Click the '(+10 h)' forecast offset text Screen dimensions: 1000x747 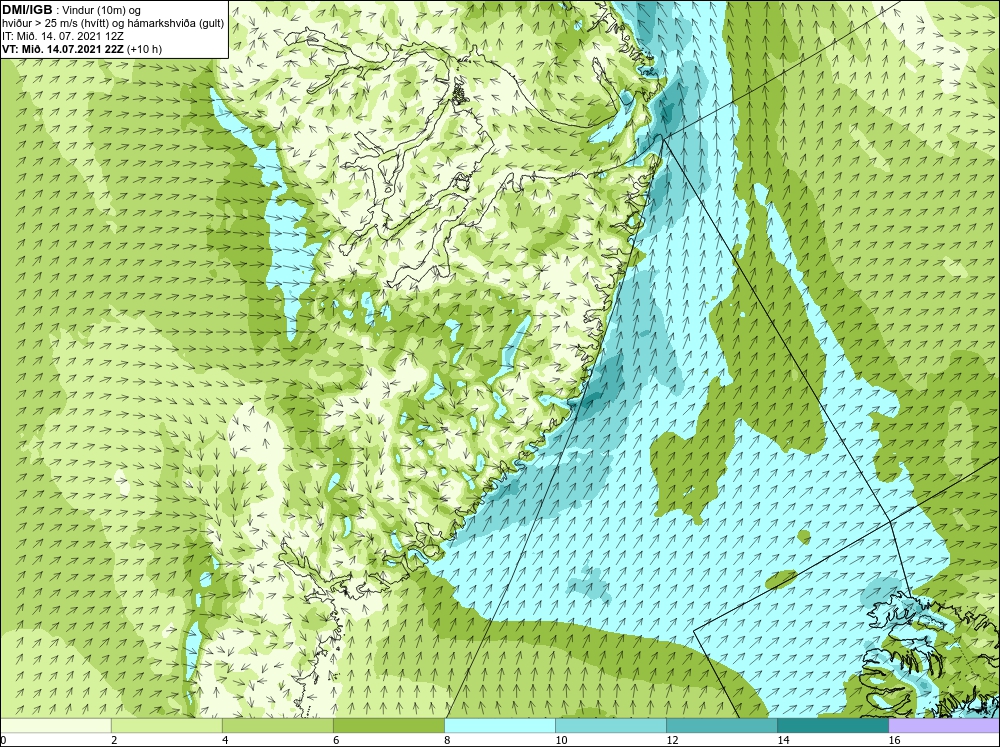point(145,49)
